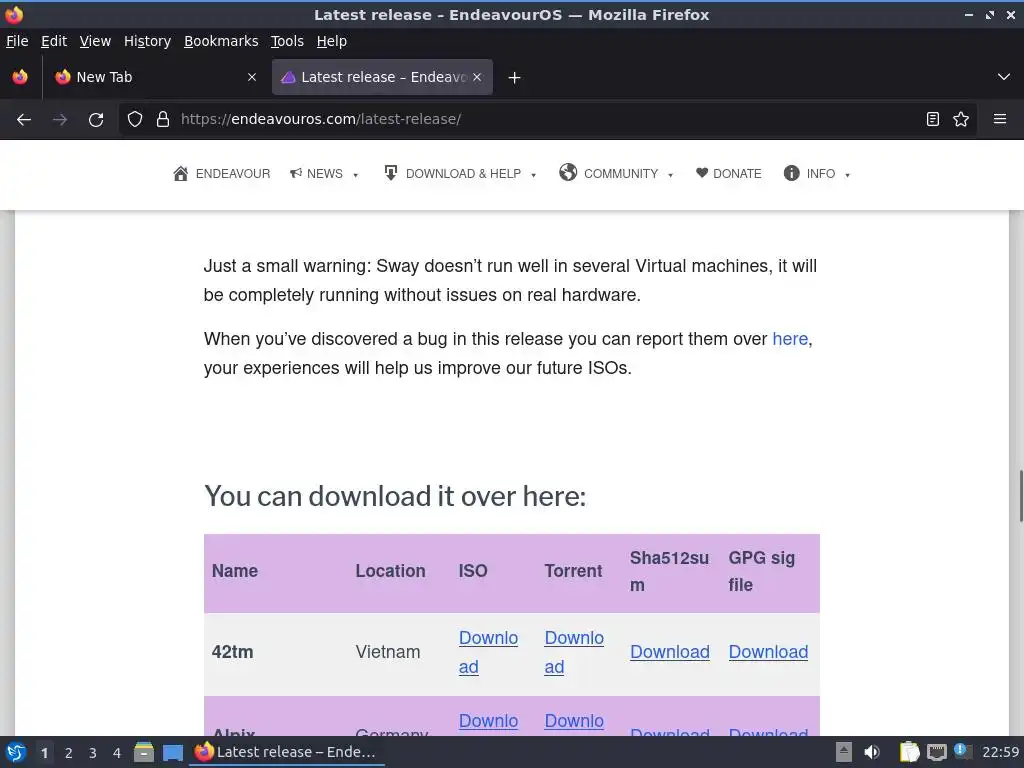The image size is (1024, 768).
Task: Click the Endeavour home icon
Action: pyautogui.click(x=180, y=173)
